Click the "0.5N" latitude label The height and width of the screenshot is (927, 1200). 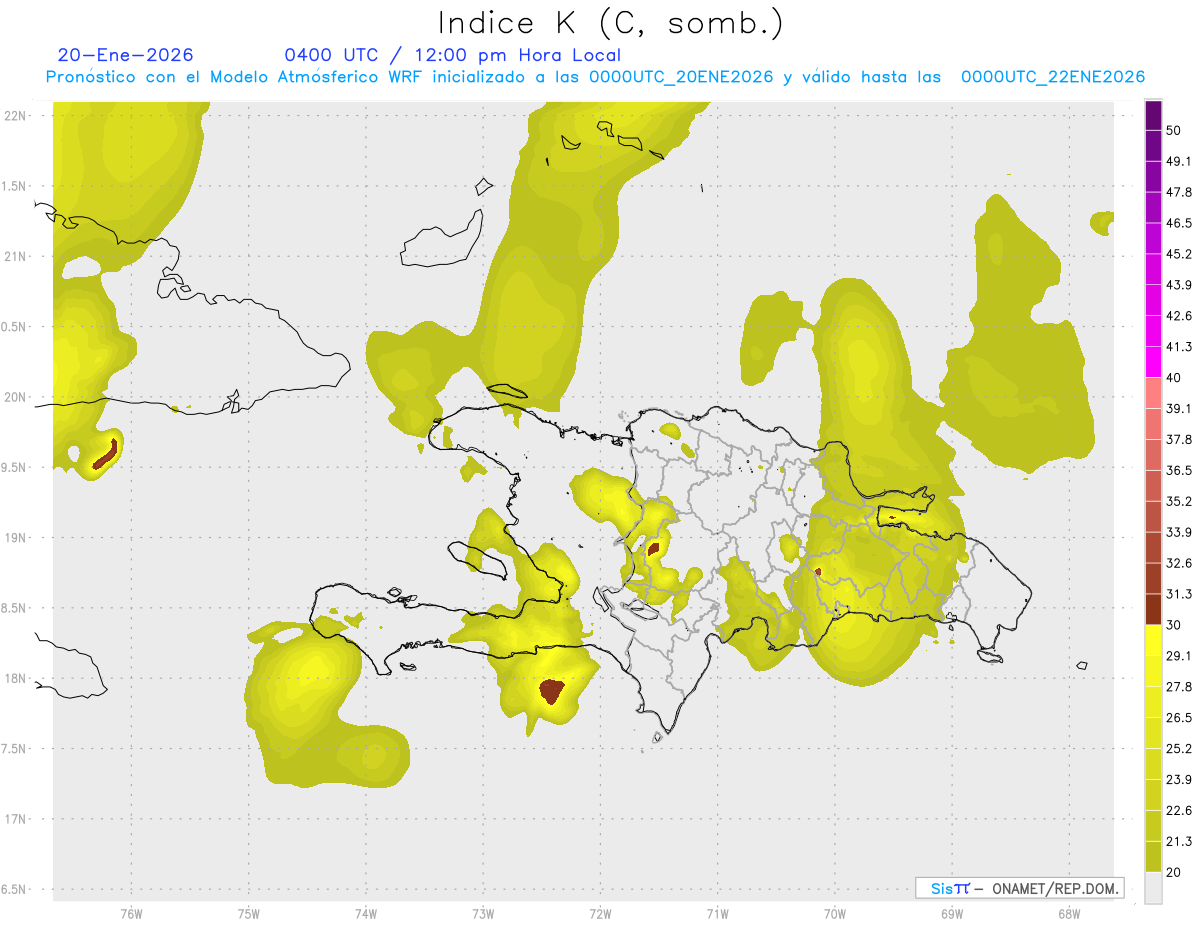pyautogui.click(x=15, y=327)
